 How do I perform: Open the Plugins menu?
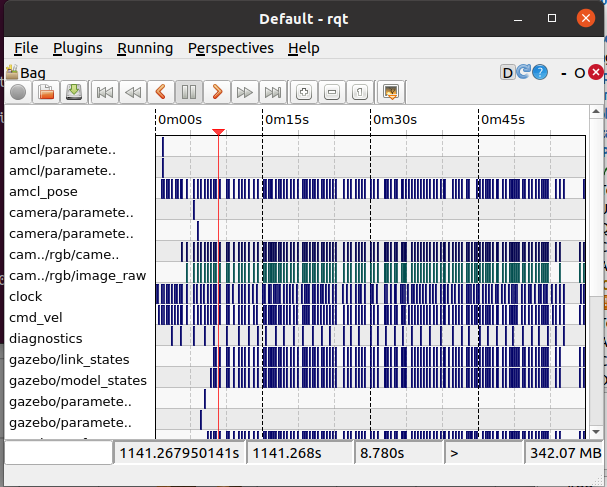click(77, 48)
